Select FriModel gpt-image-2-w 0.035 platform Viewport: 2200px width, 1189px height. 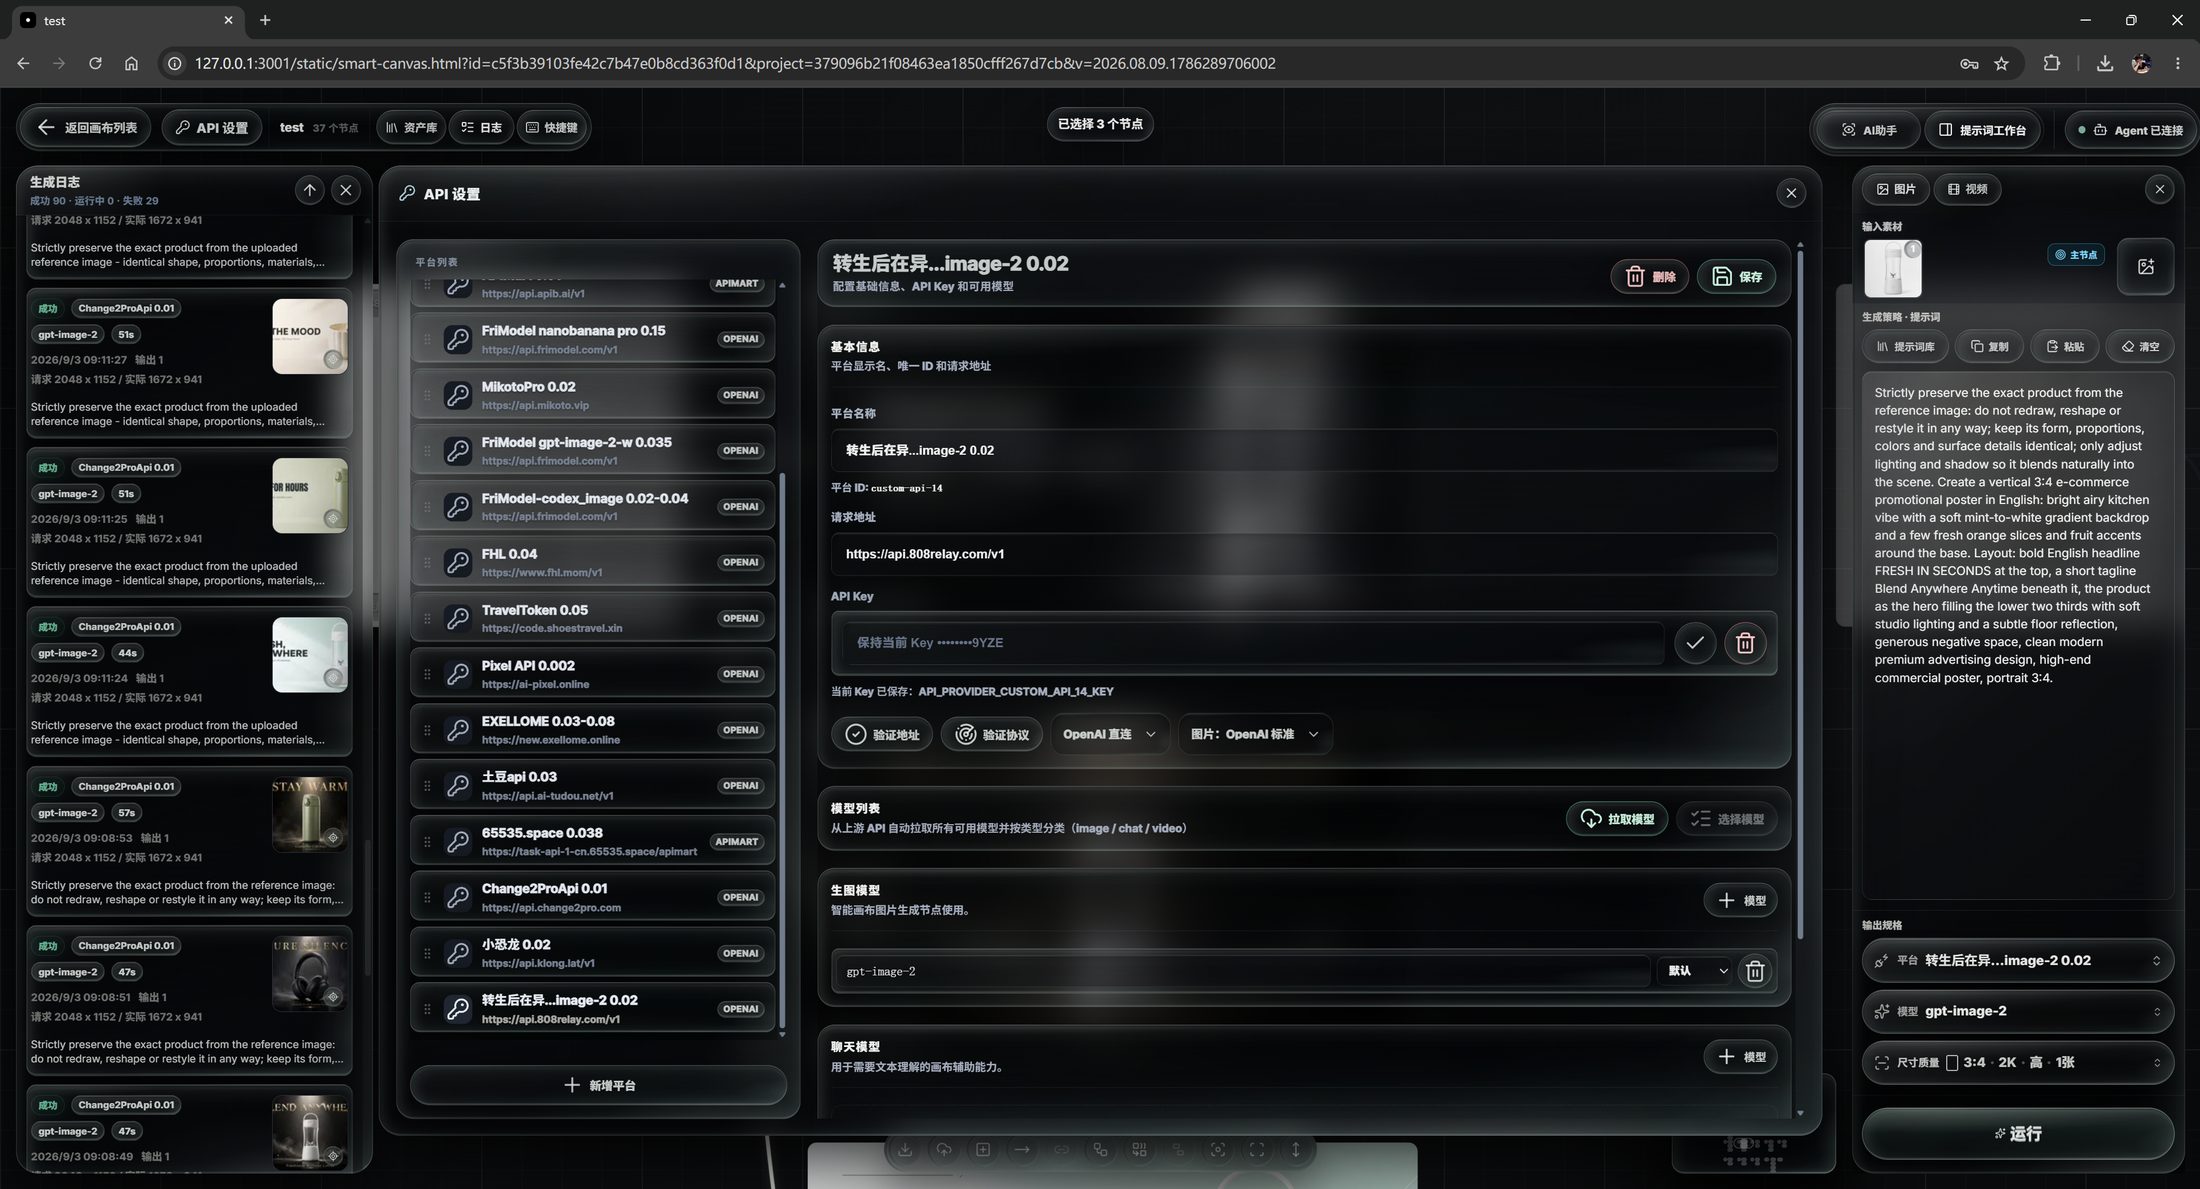593,451
